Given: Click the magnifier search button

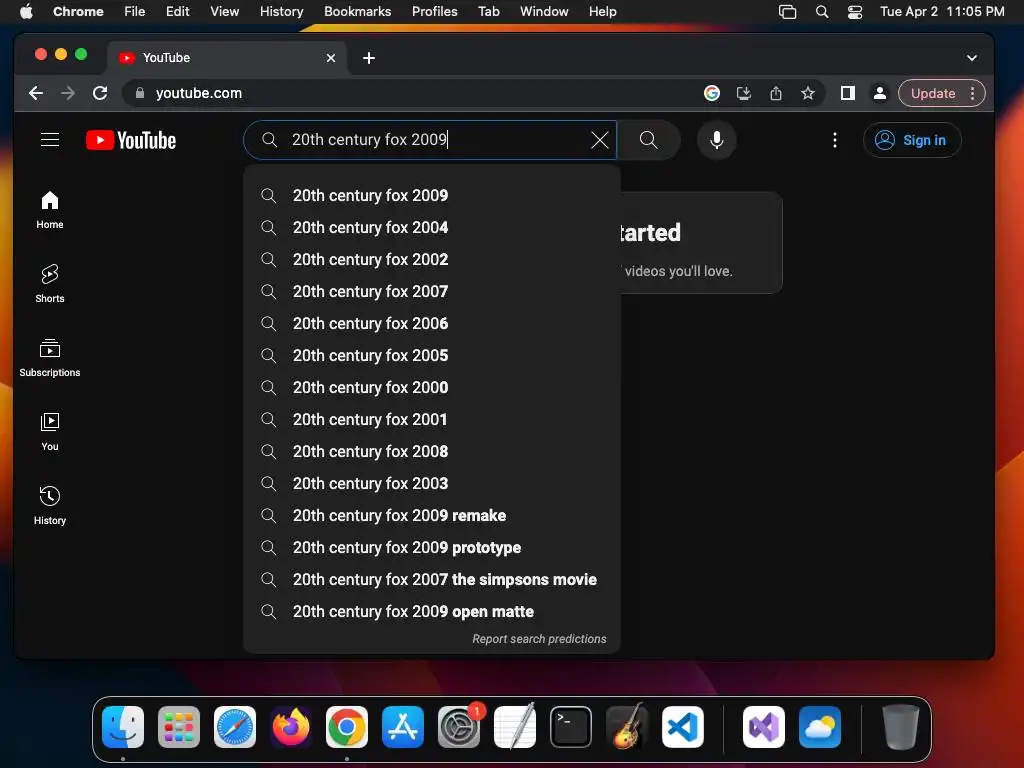Looking at the screenshot, I should click(x=648, y=140).
